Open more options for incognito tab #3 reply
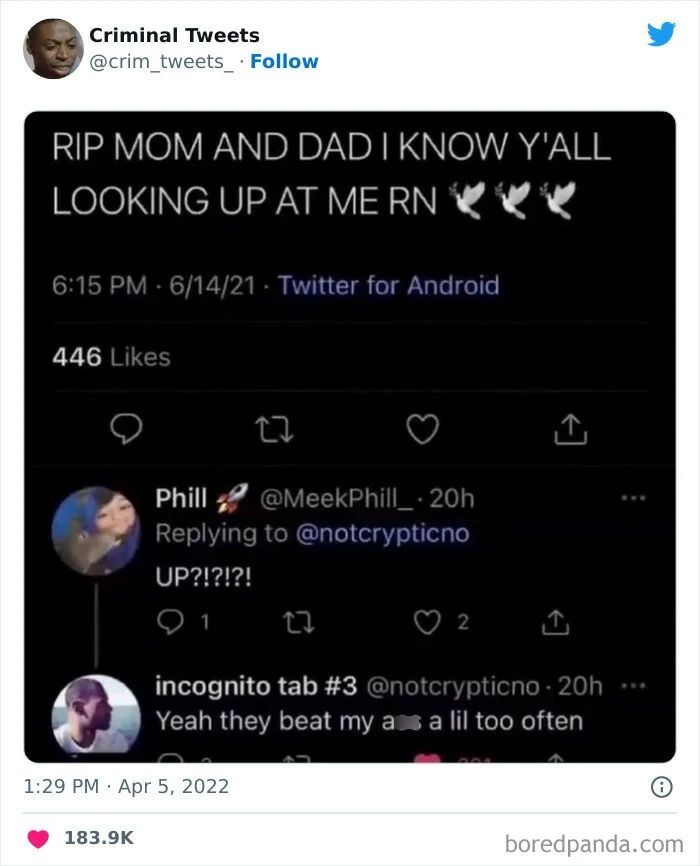This screenshot has width=700, height=866. (633, 686)
